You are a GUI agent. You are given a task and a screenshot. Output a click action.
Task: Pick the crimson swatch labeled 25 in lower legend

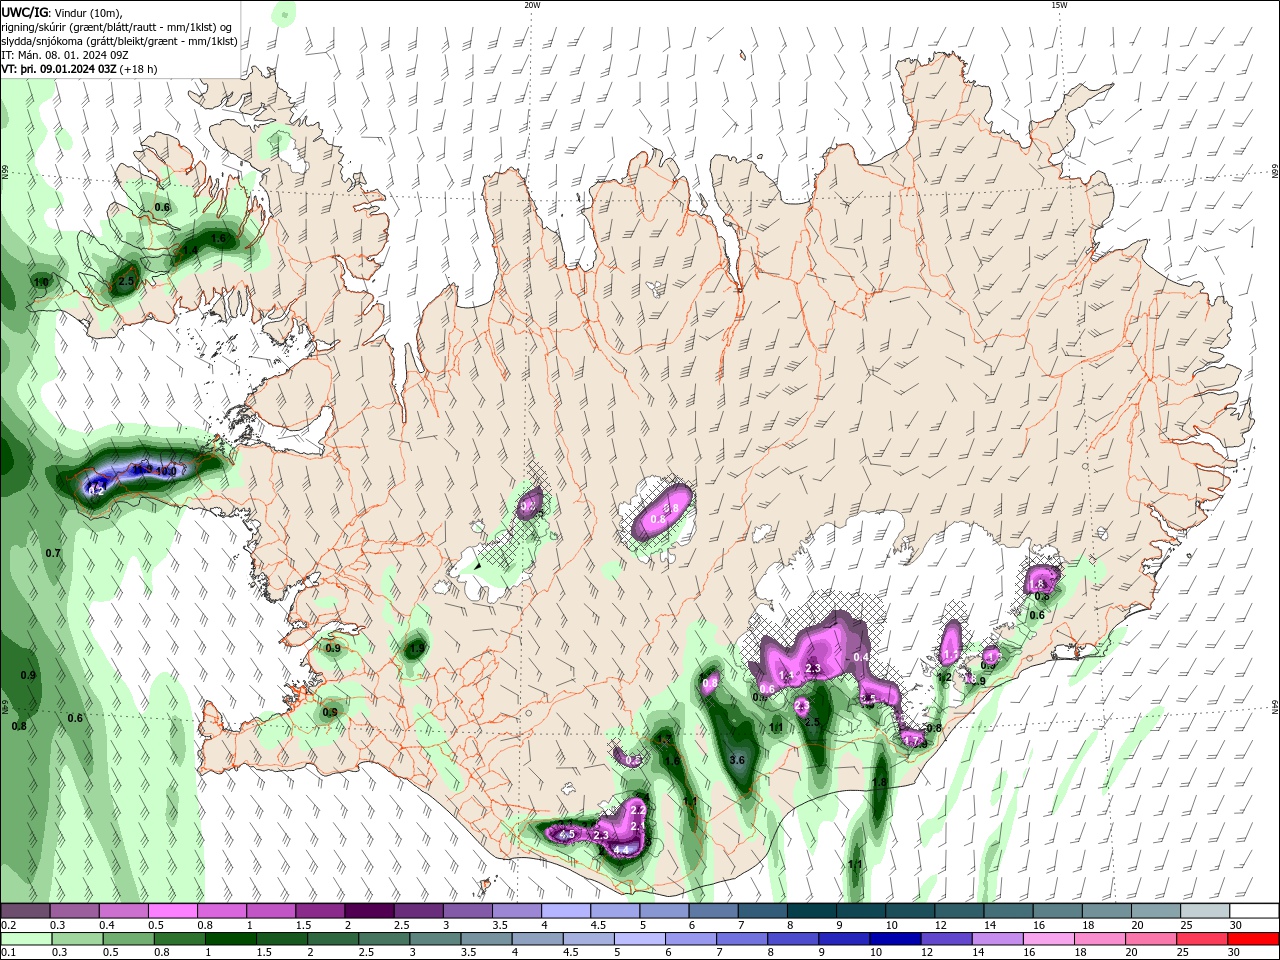tap(1202, 939)
